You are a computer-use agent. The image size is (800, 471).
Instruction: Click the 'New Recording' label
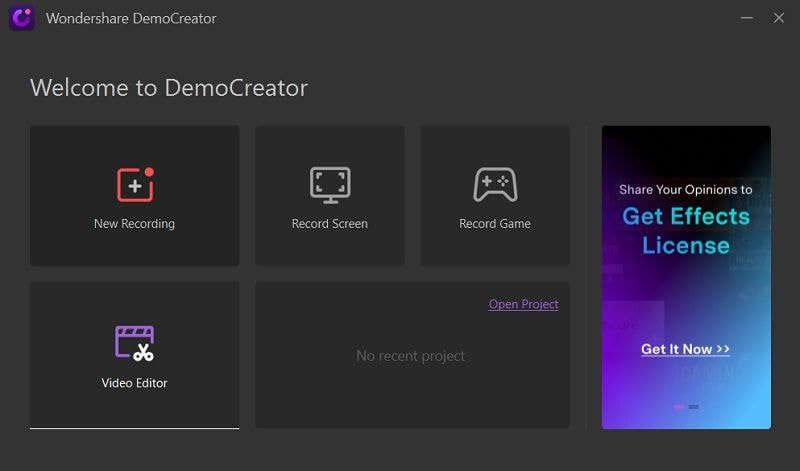coord(134,224)
